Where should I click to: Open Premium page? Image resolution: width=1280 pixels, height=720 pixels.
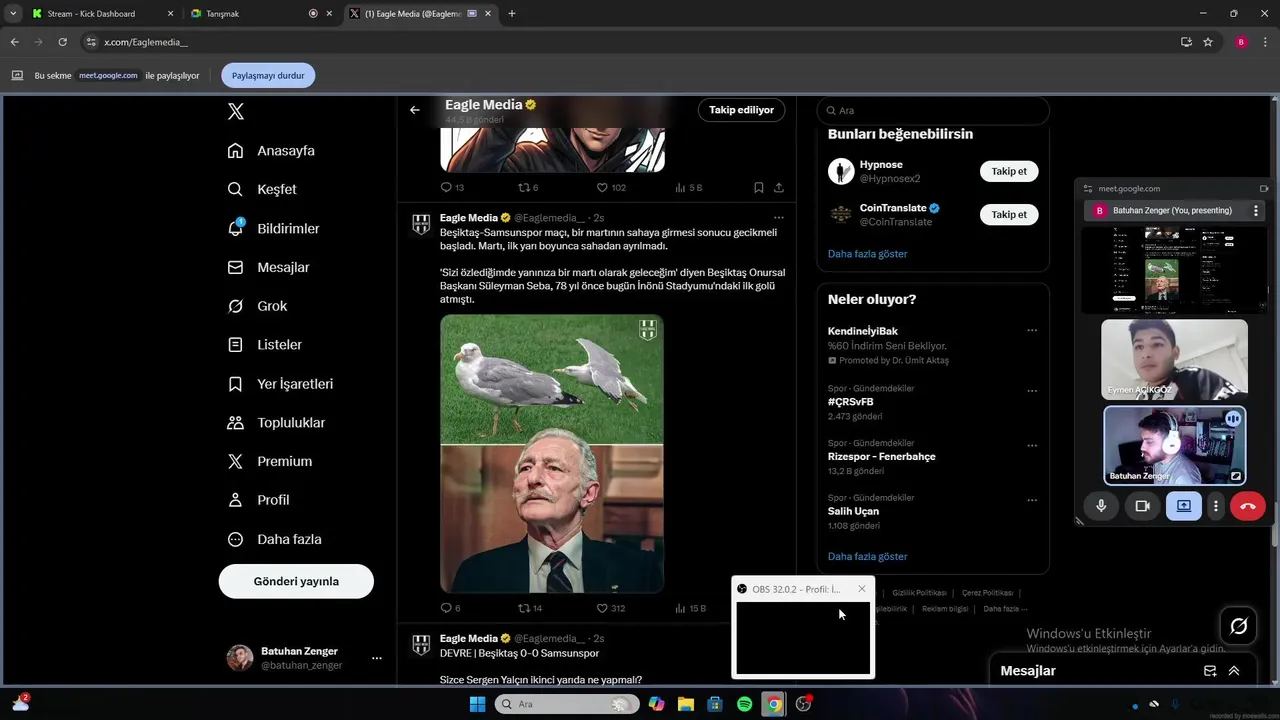pos(270,461)
